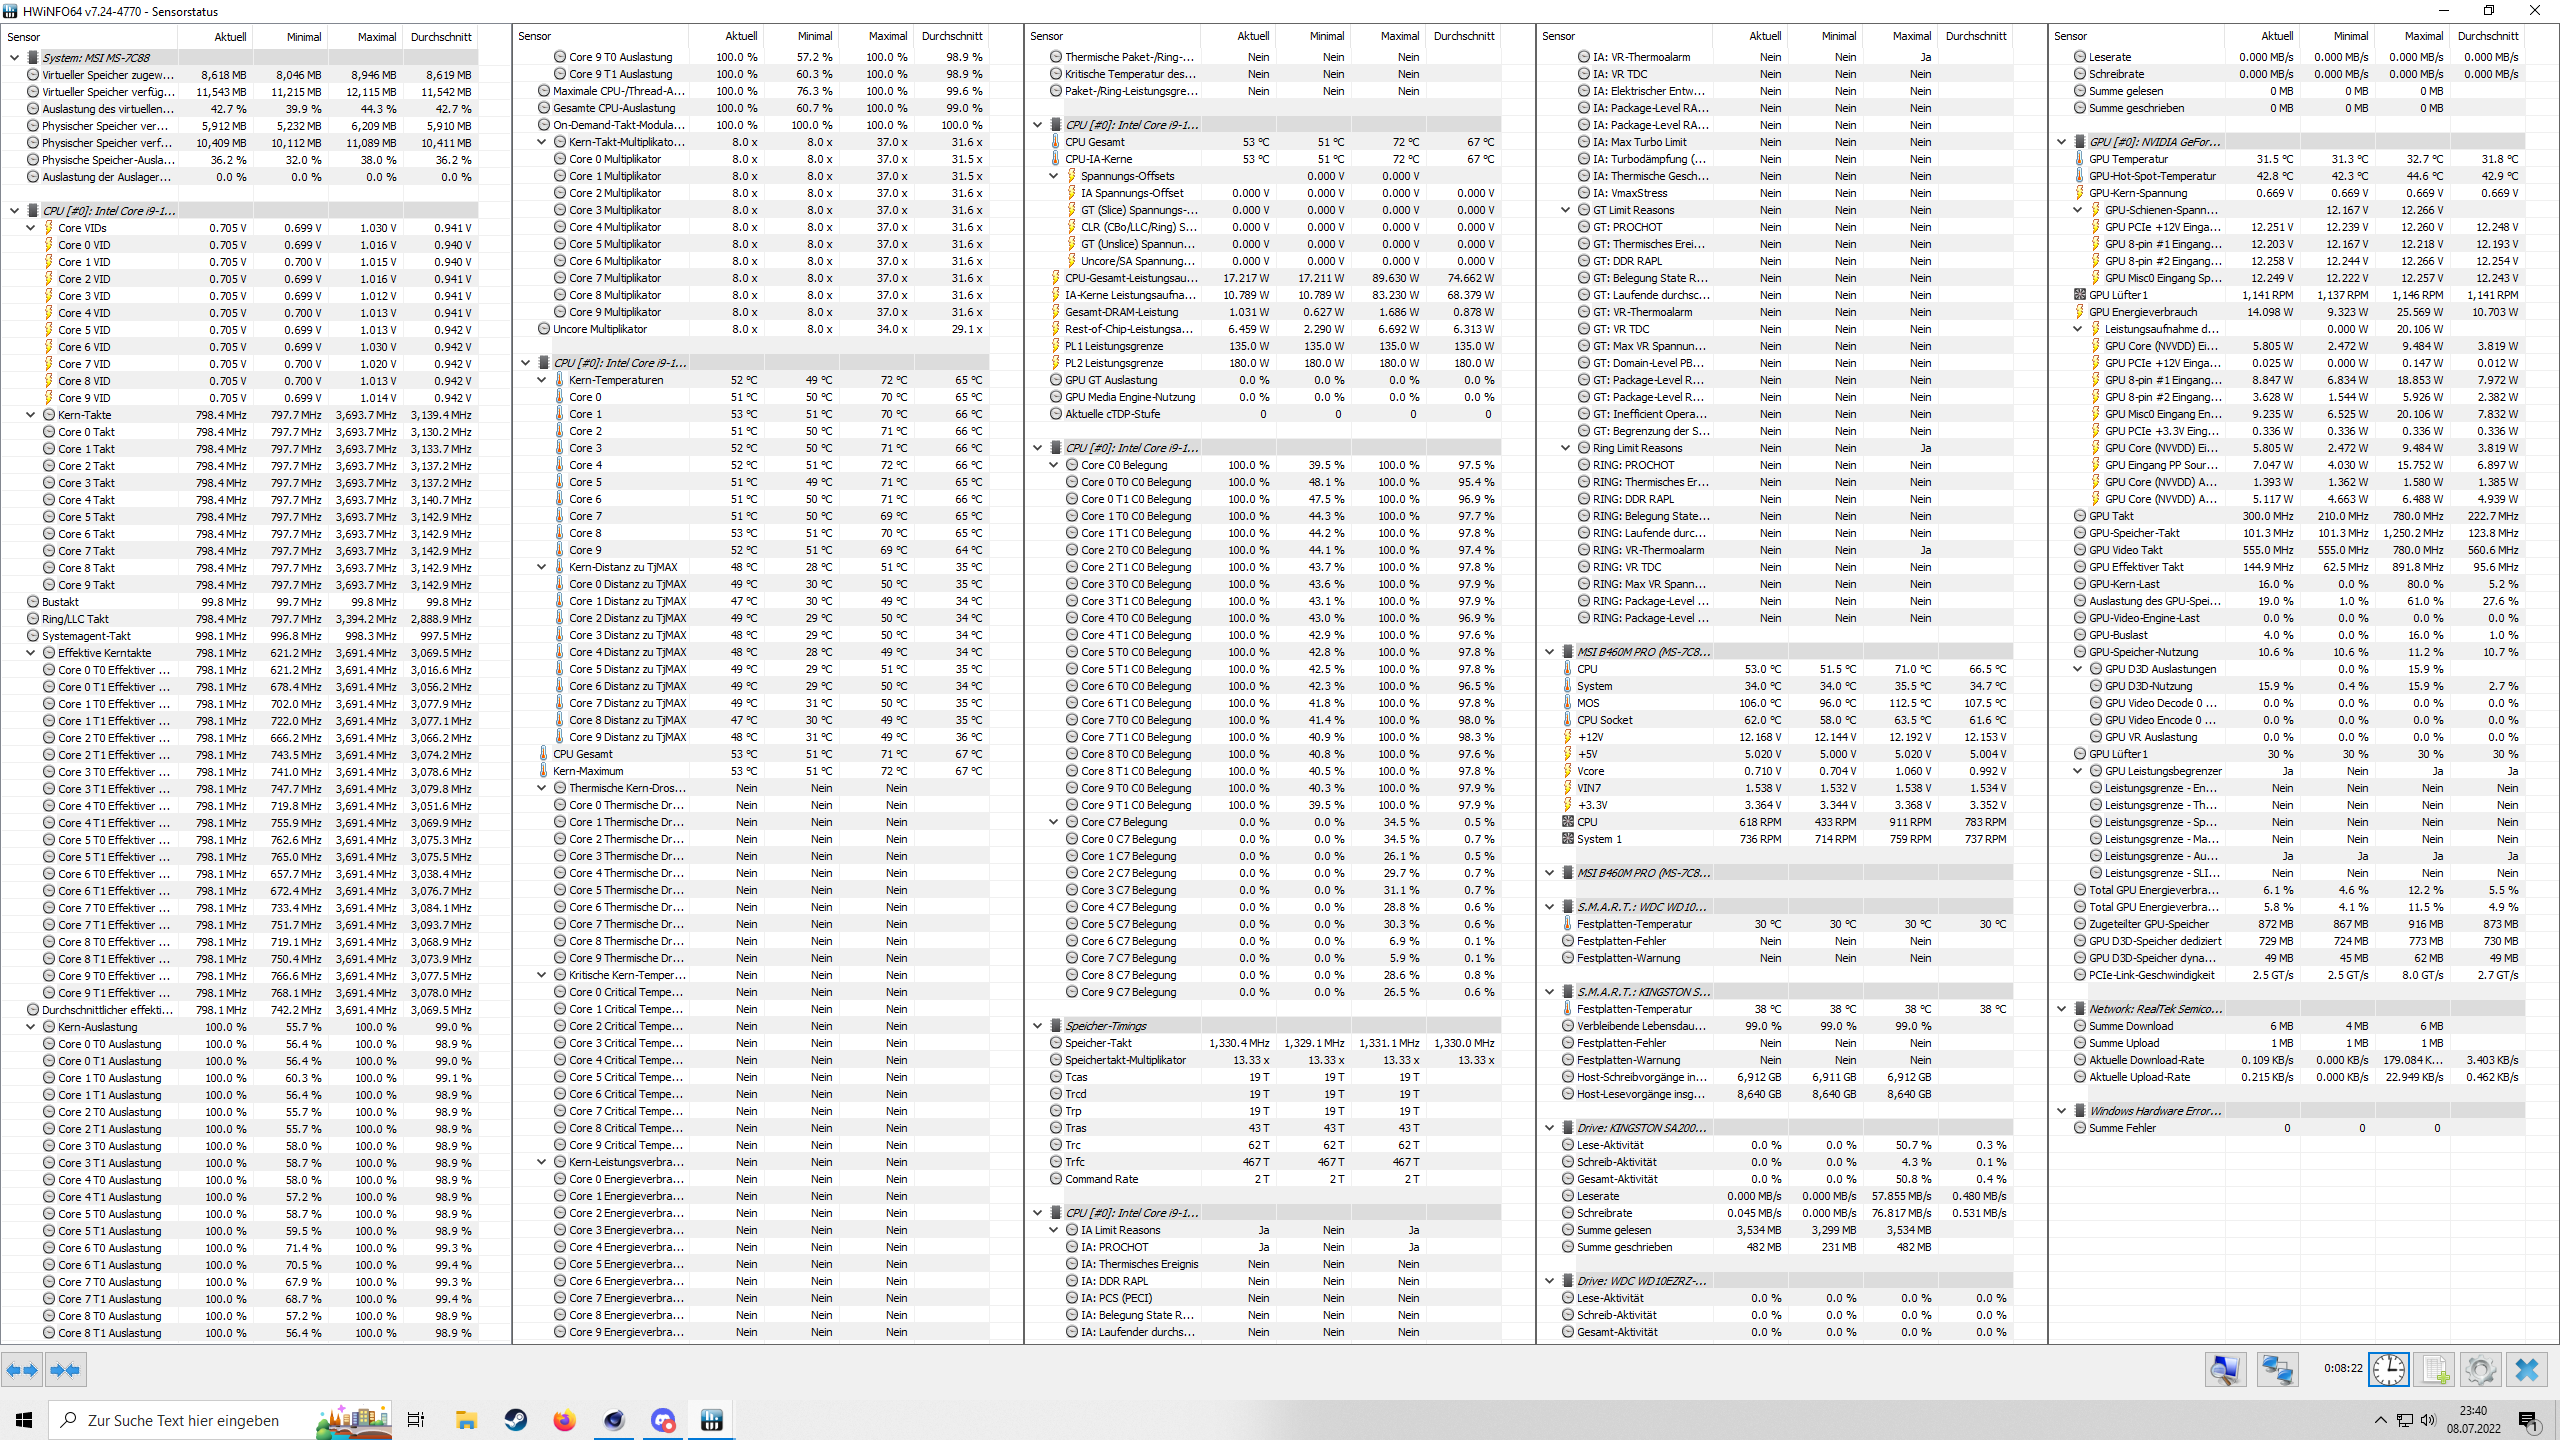Click the HWiNFO64 icon in the taskbar

point(713,1420)
